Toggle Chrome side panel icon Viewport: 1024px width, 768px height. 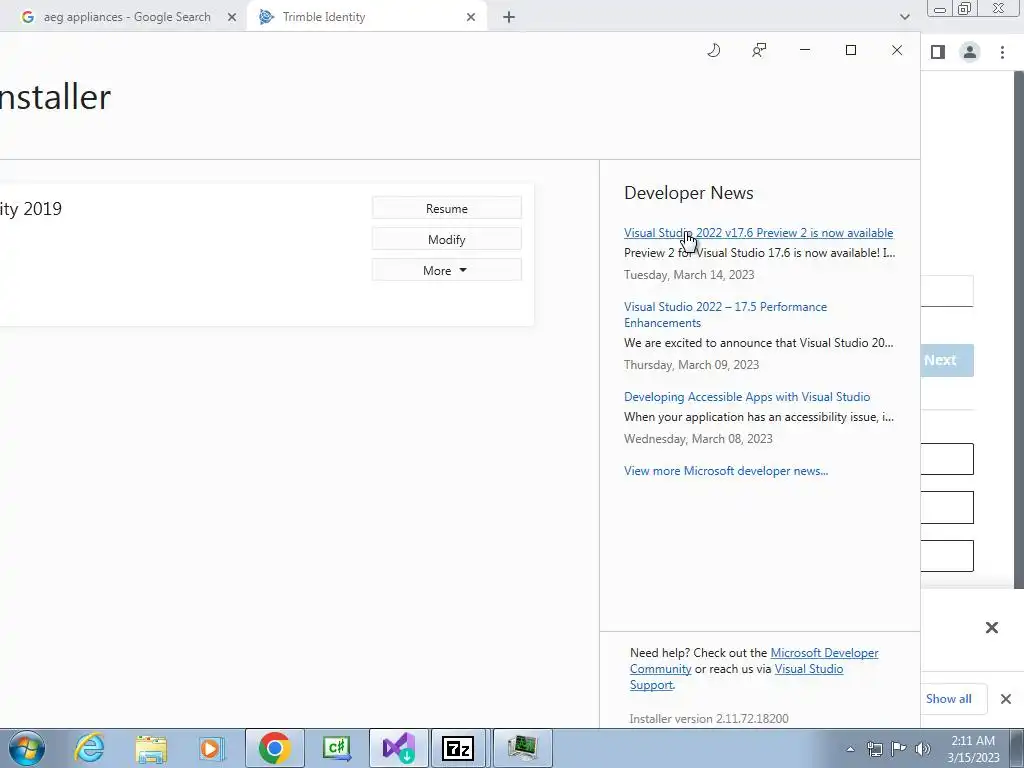(x=938, y=52)
